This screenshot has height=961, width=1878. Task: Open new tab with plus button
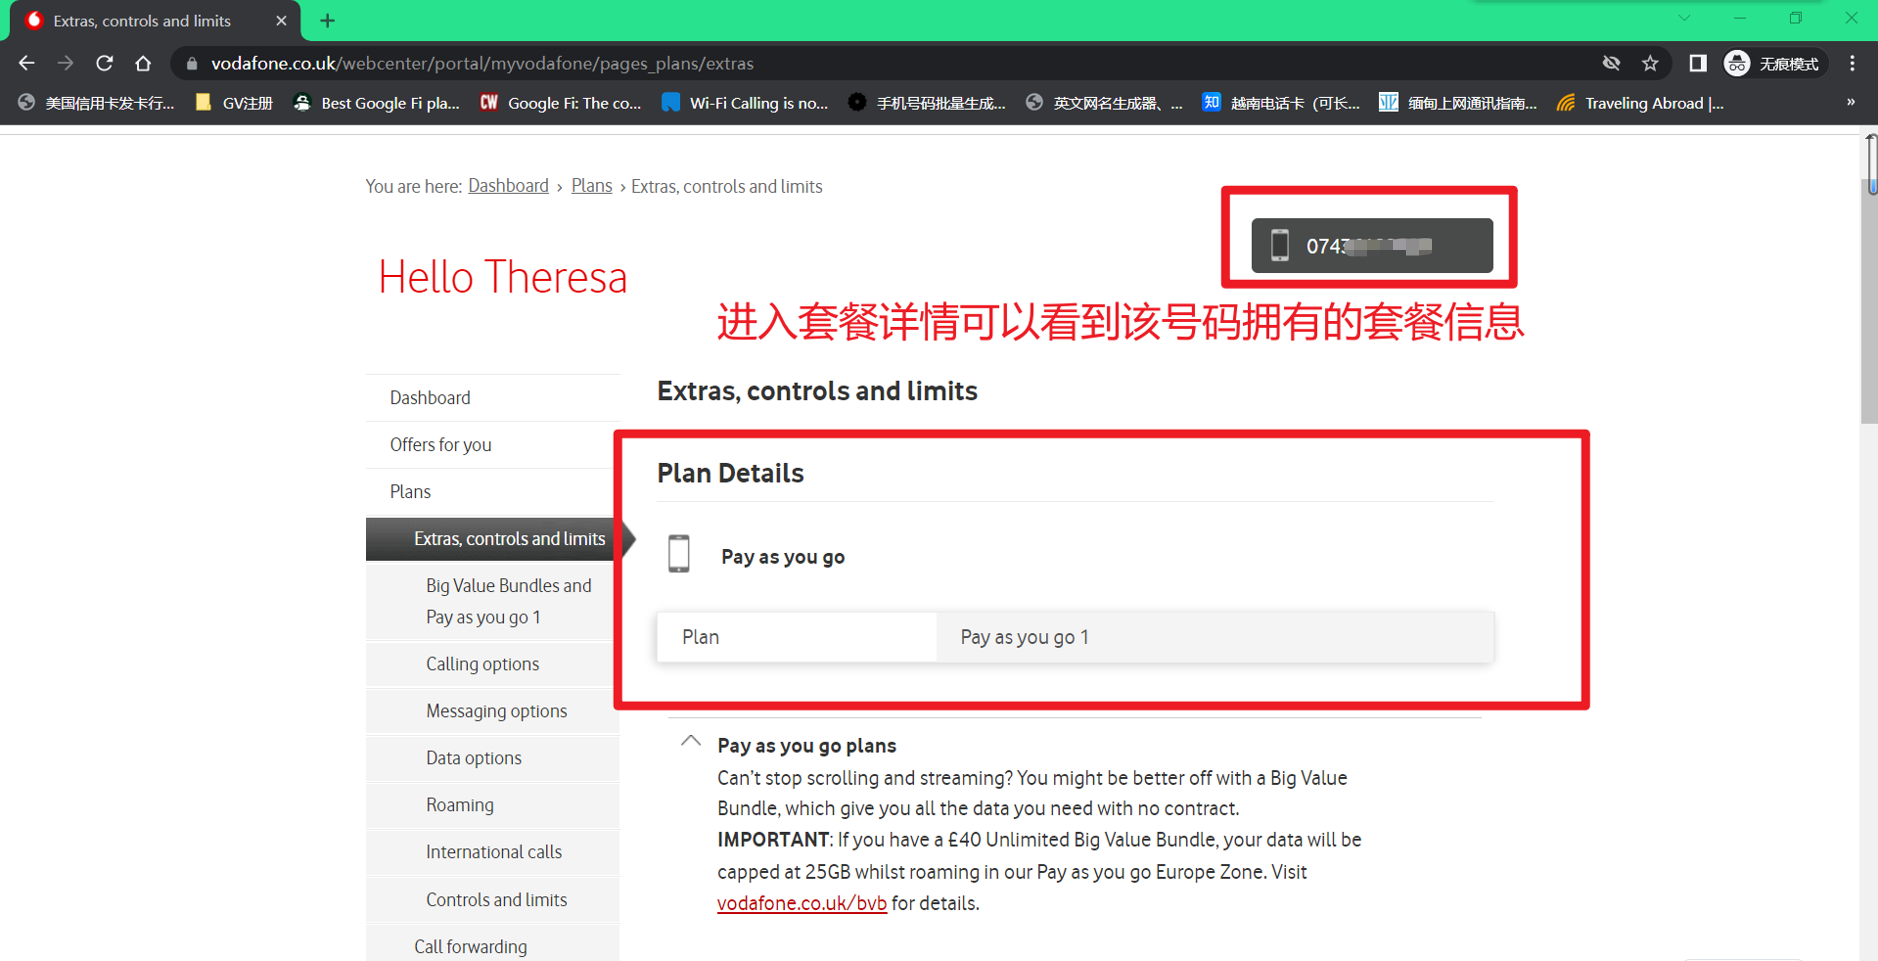click(x=327, y=20)
